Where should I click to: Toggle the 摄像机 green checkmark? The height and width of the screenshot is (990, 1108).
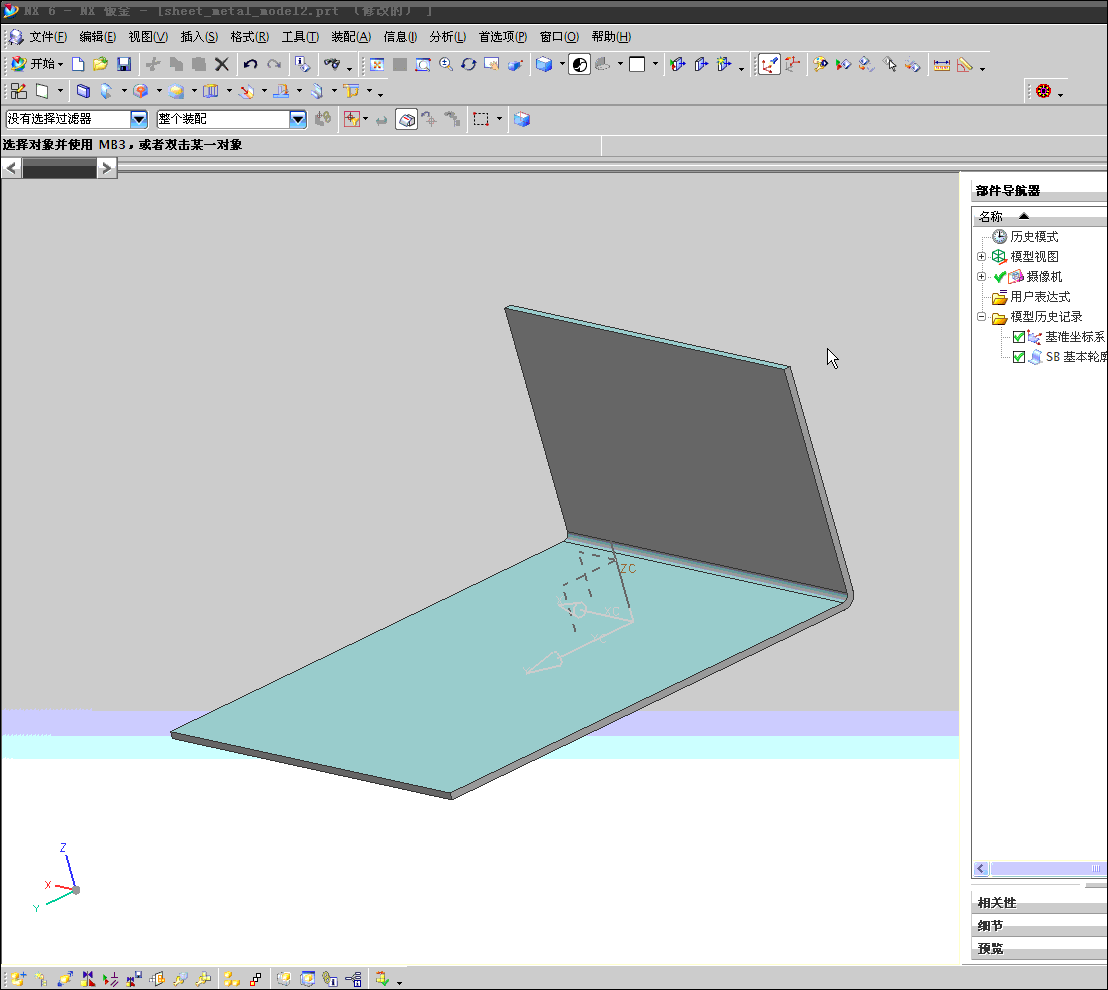coord(999,277)
